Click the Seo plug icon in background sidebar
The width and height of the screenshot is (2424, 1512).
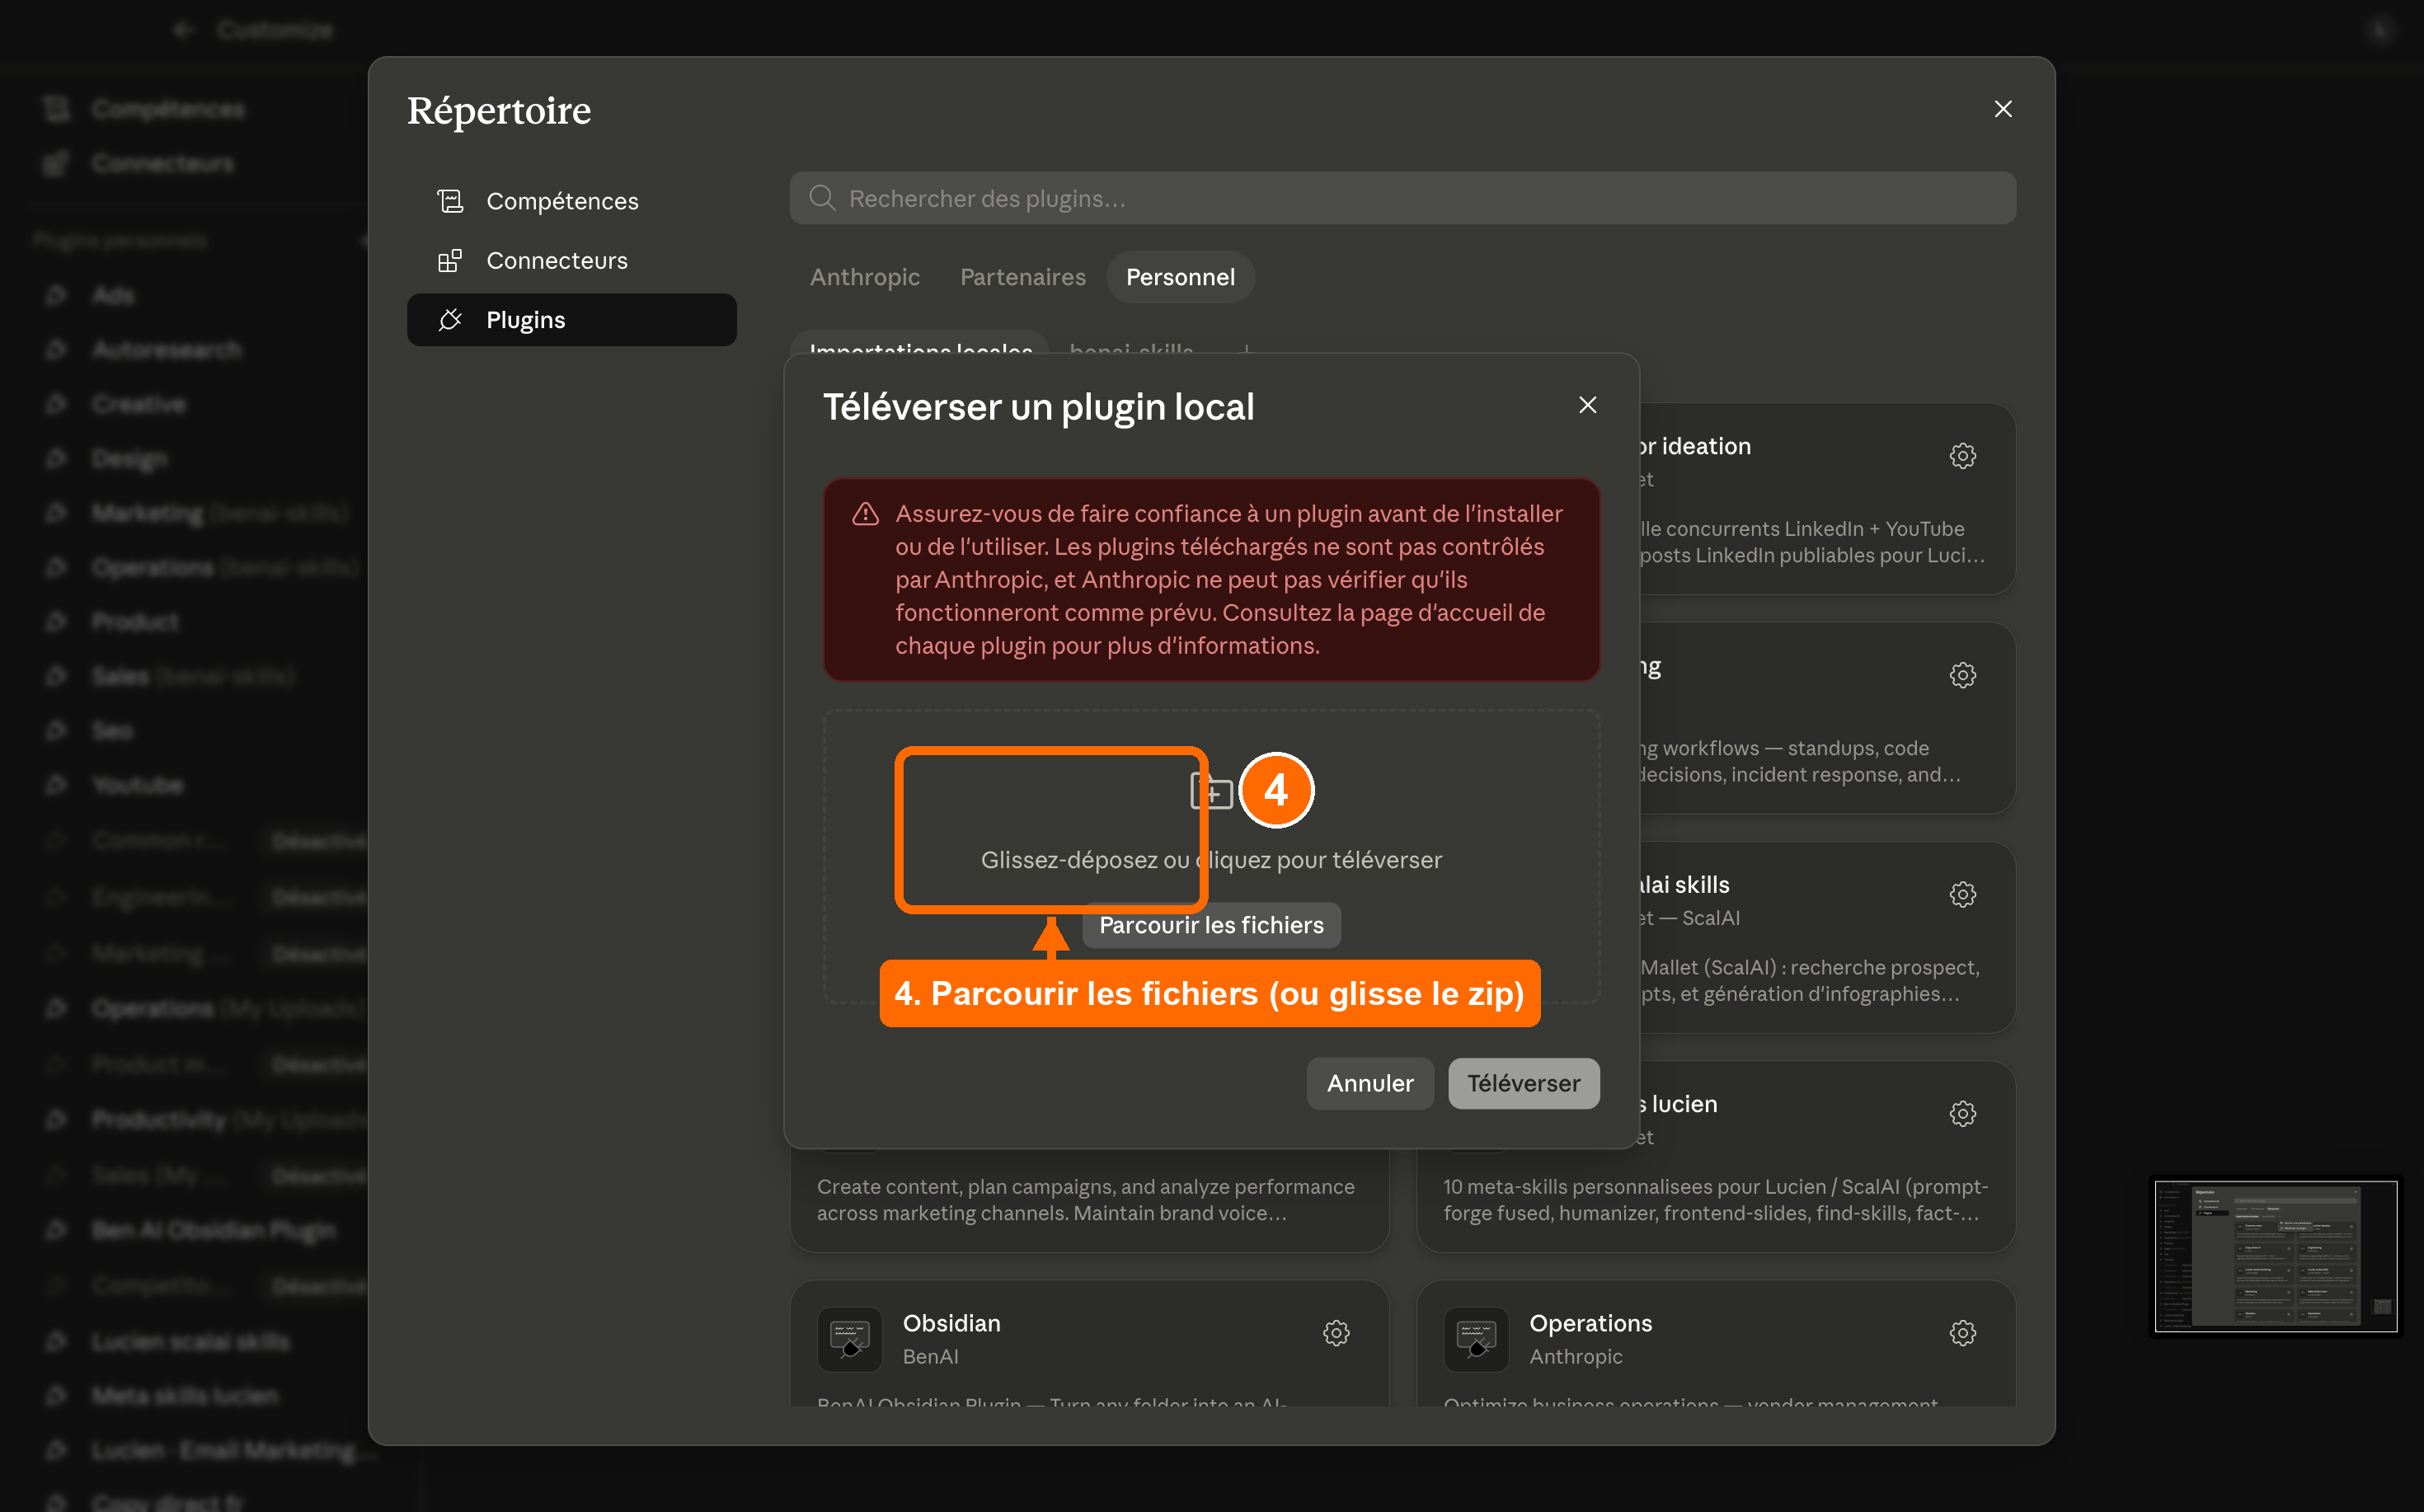[56, 731]
